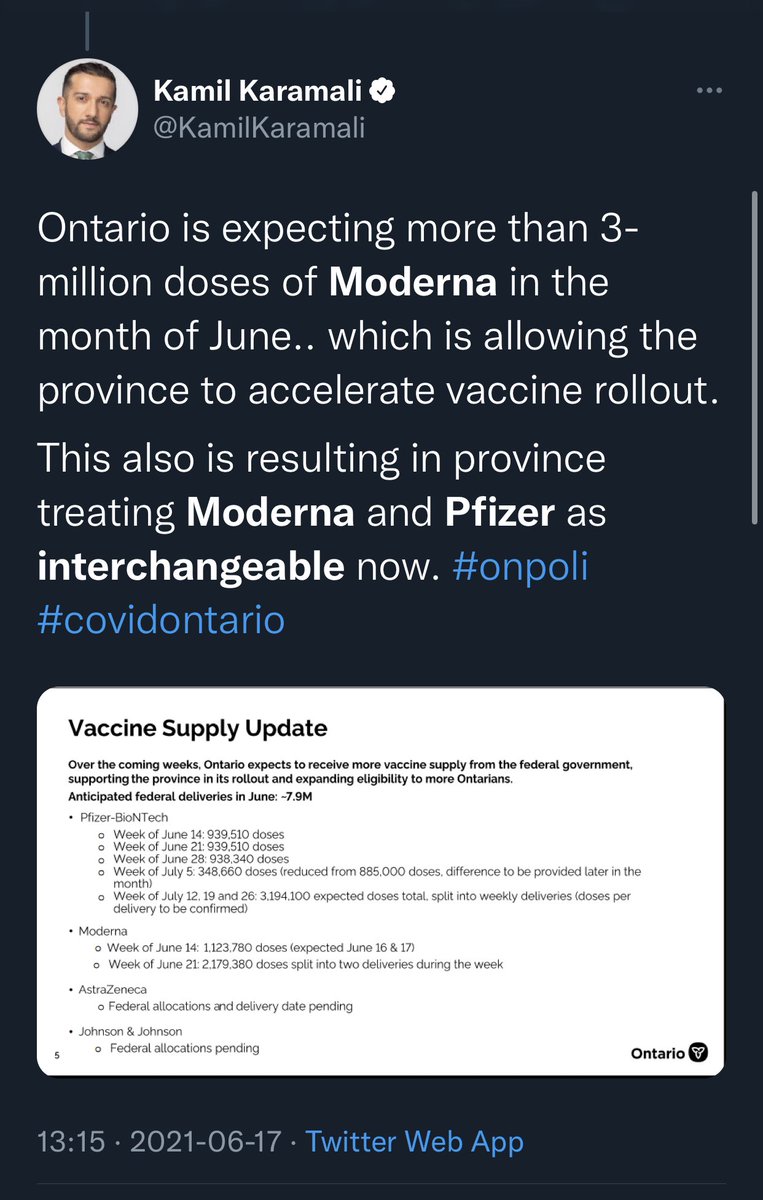Click the Kamil Karamali display name
The height and width of the screenshot is (1200, 763).
click(x=257, y=92)
